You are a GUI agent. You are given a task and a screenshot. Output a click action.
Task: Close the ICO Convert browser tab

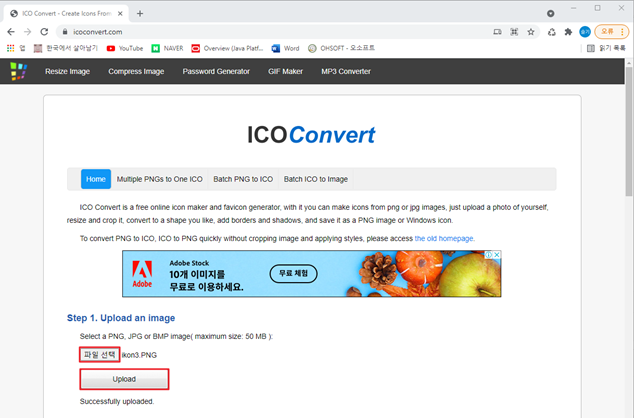pyautogui.click(x=120, y=13)
